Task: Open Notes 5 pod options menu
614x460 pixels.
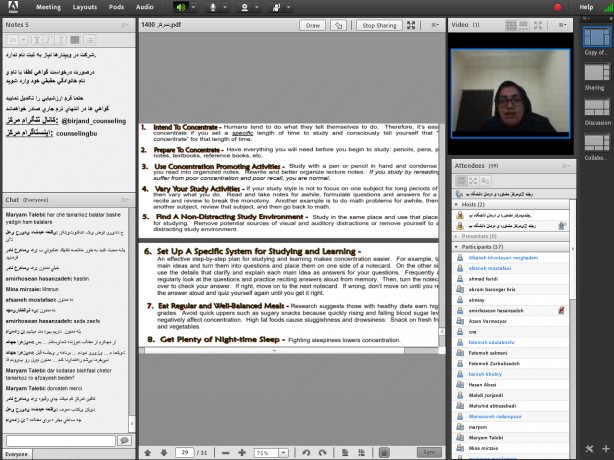Action: click(x=125, y=25)
